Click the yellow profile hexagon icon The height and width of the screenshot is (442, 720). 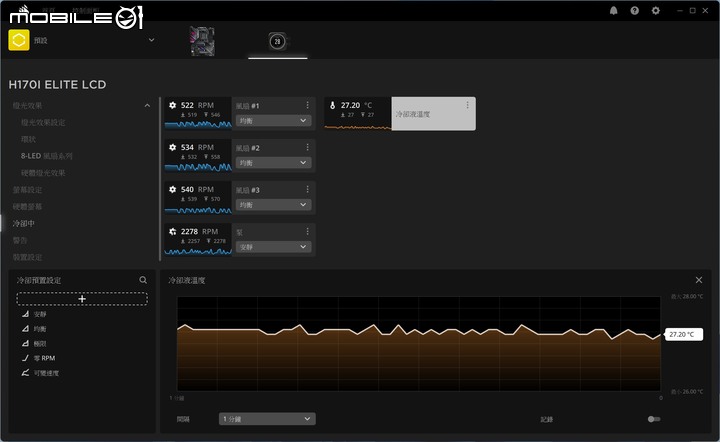19,40
